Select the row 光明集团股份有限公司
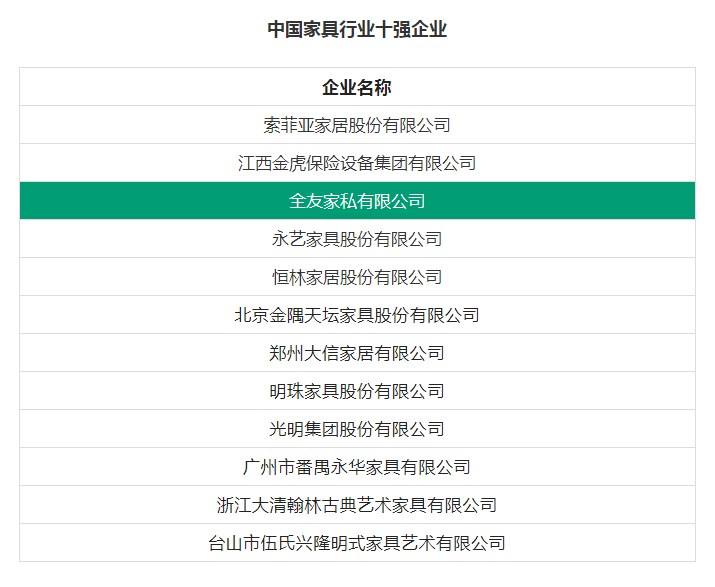 (358, 429)
